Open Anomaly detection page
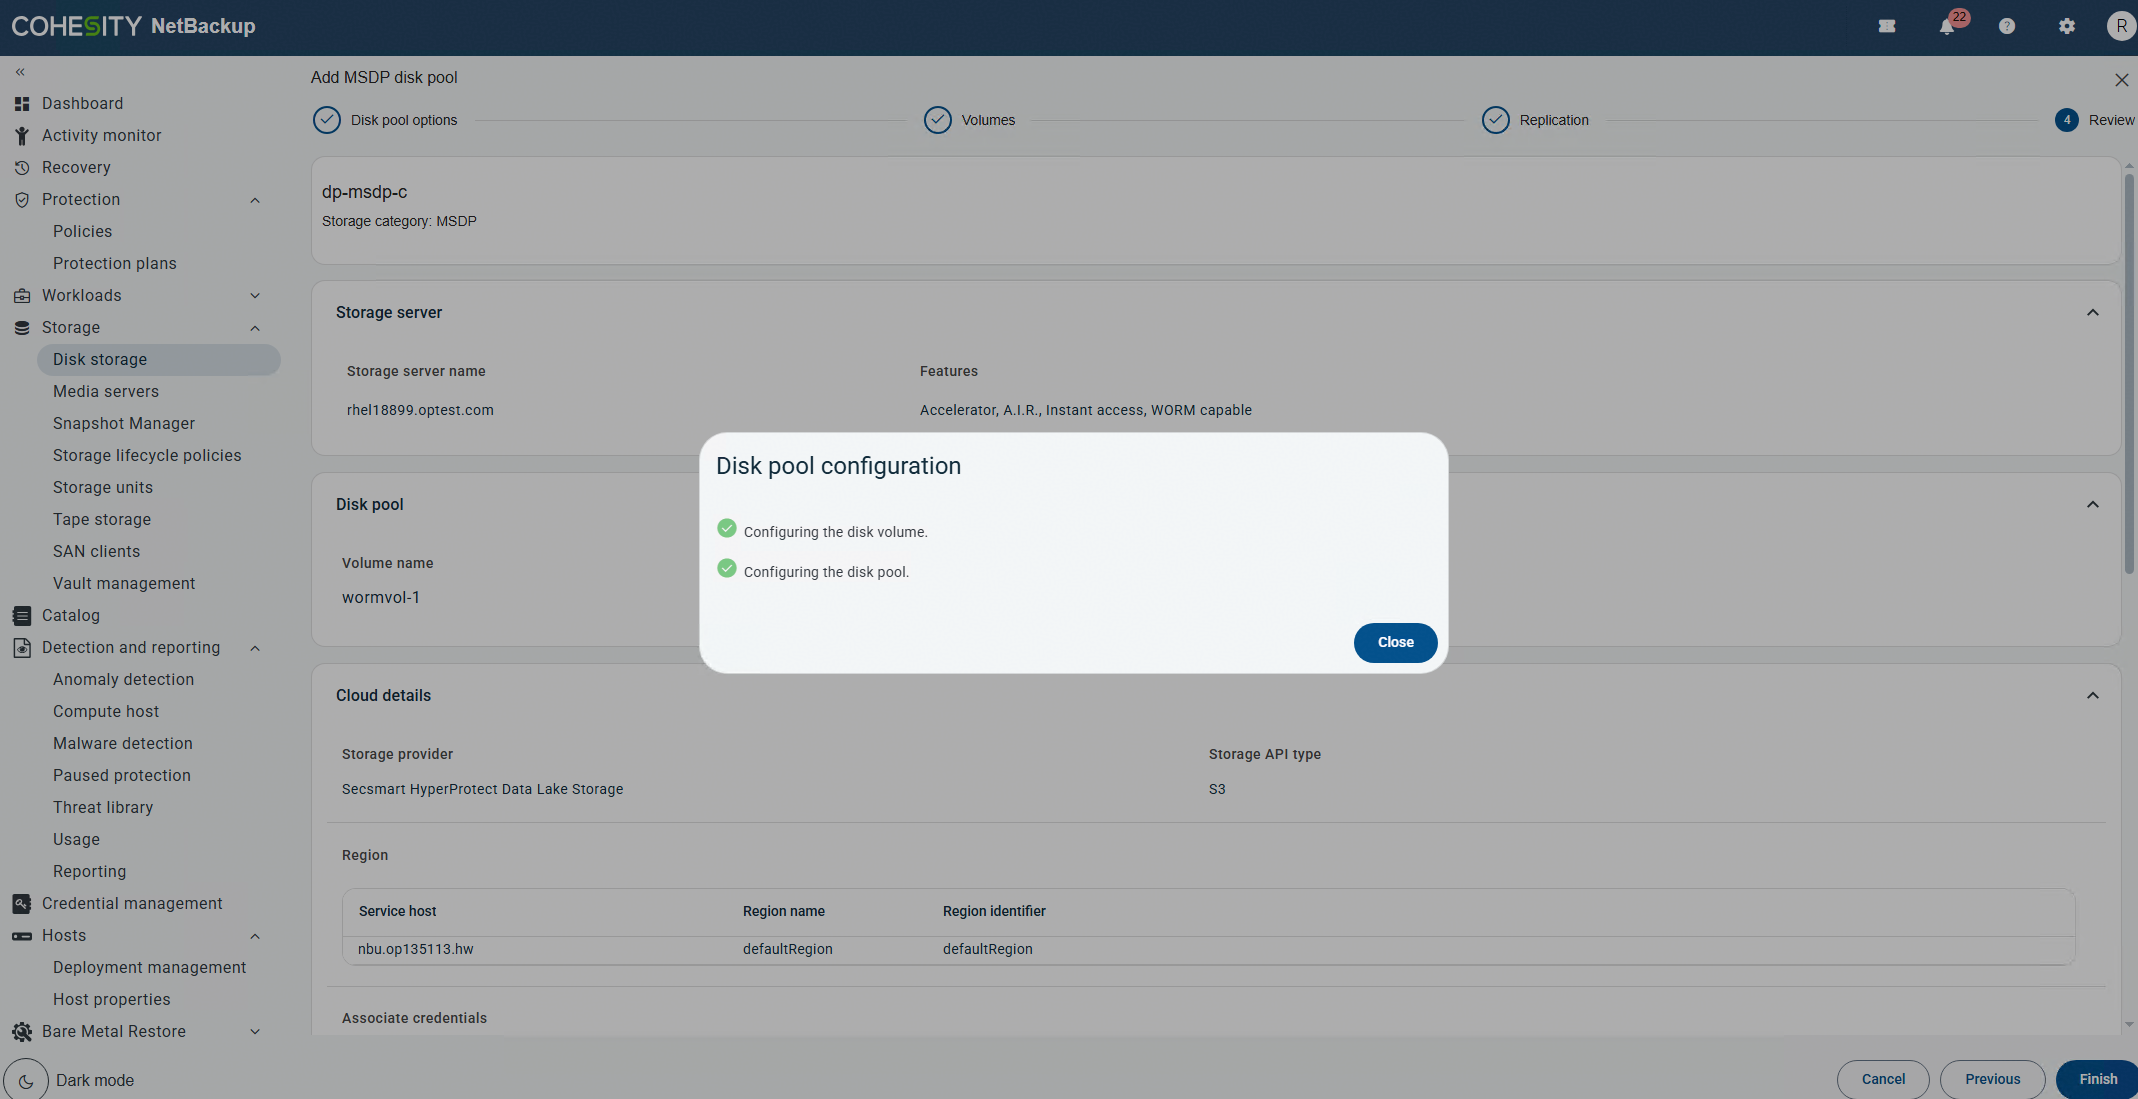This screenshot has width=2138, height=1099. 124,680
